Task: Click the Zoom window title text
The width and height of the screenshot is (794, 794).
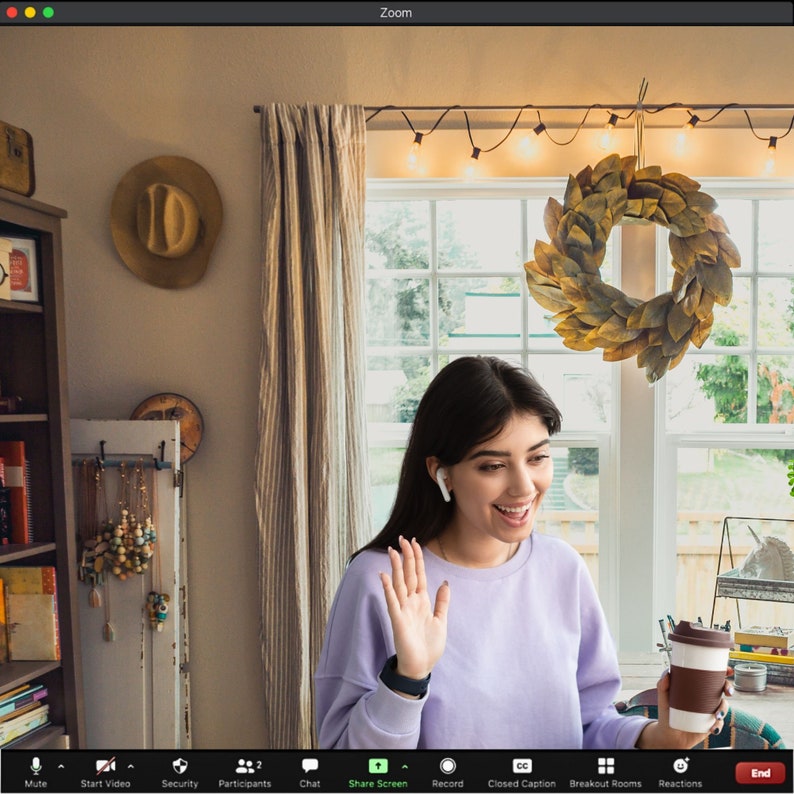Action: click(x=396, y=13)
